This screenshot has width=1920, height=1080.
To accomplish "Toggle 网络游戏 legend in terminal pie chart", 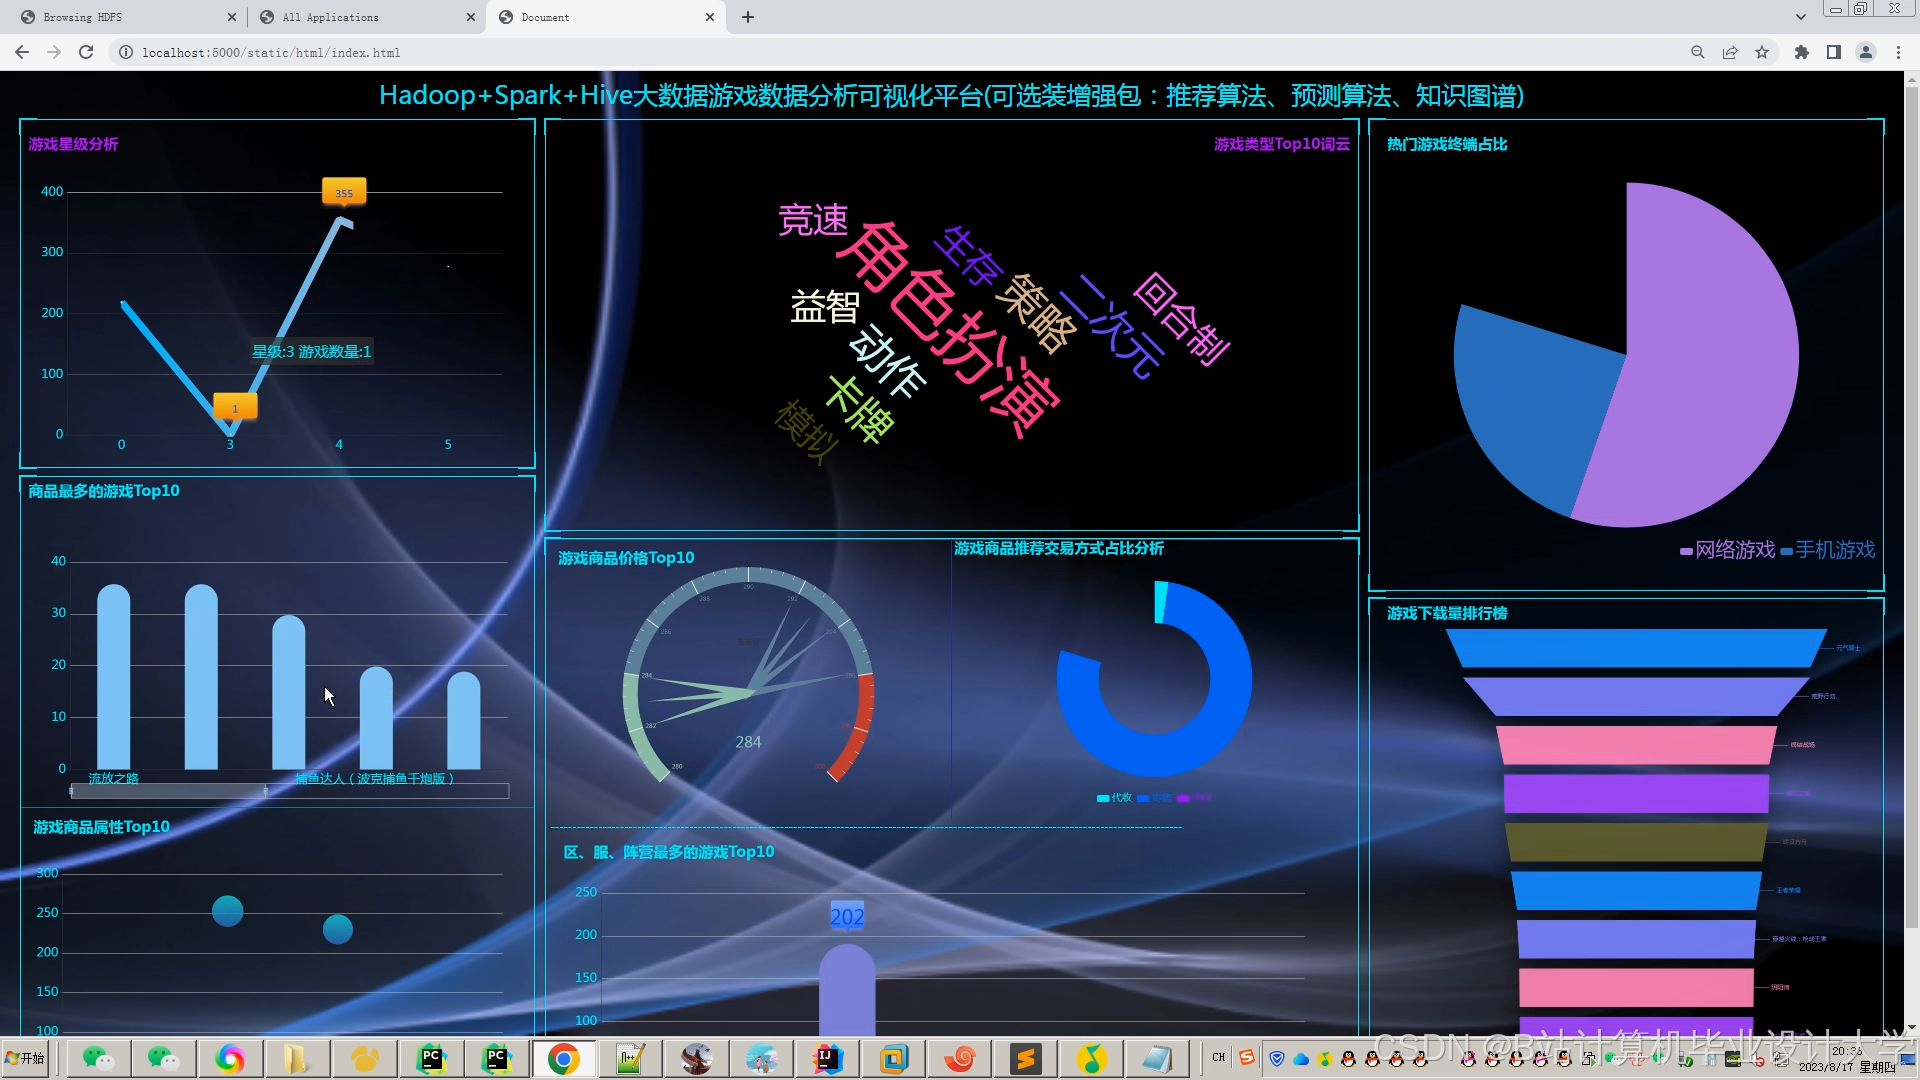I will point(1728,550).
